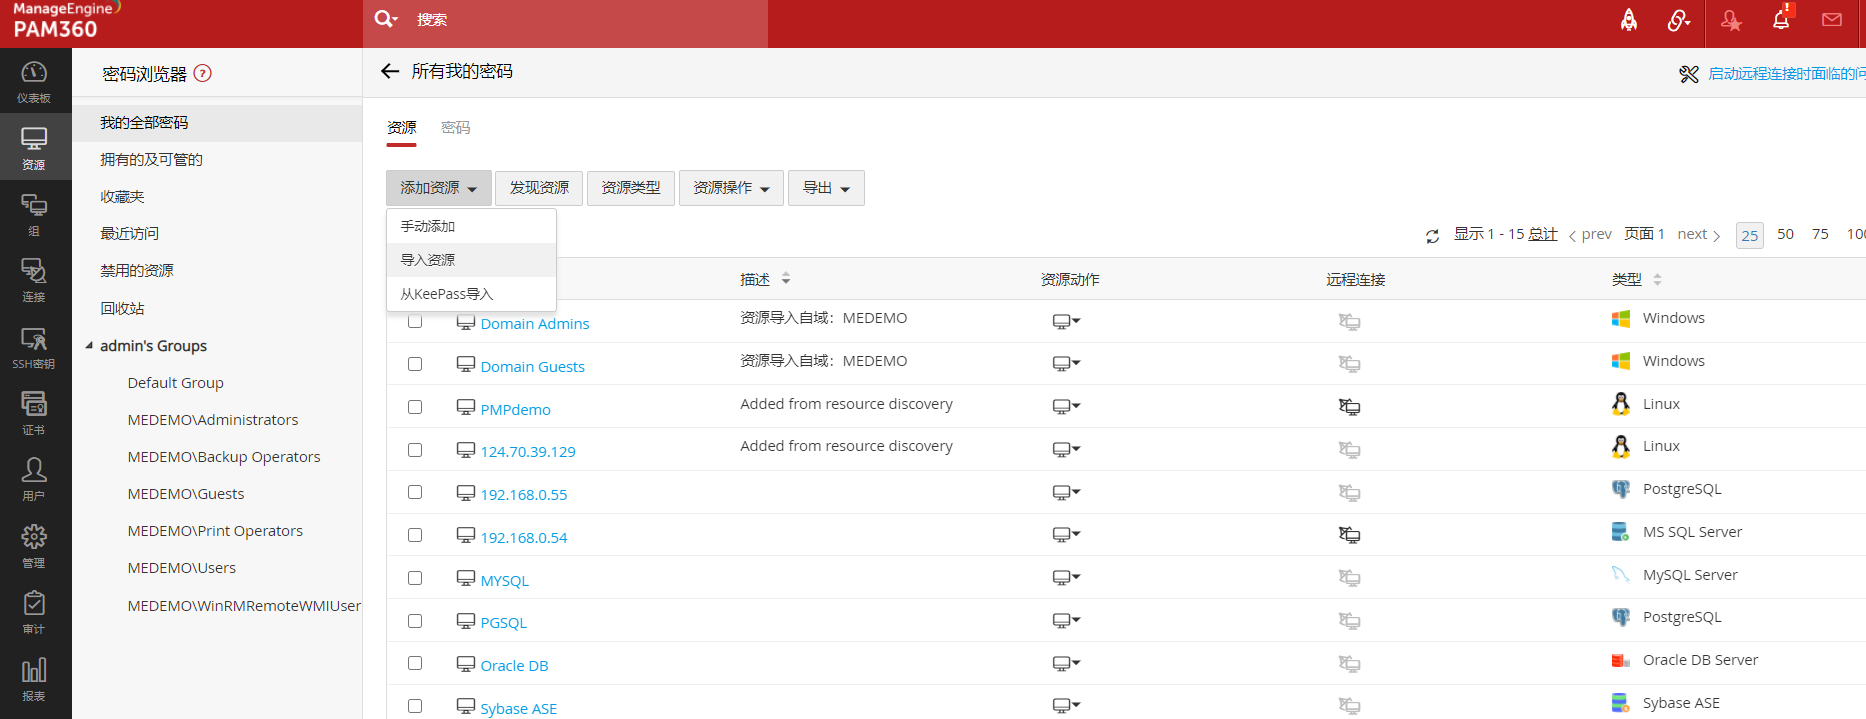Screen dimensions: 1866x719
Task: Switch to the 密码 tab
Action: click(455, 128)
